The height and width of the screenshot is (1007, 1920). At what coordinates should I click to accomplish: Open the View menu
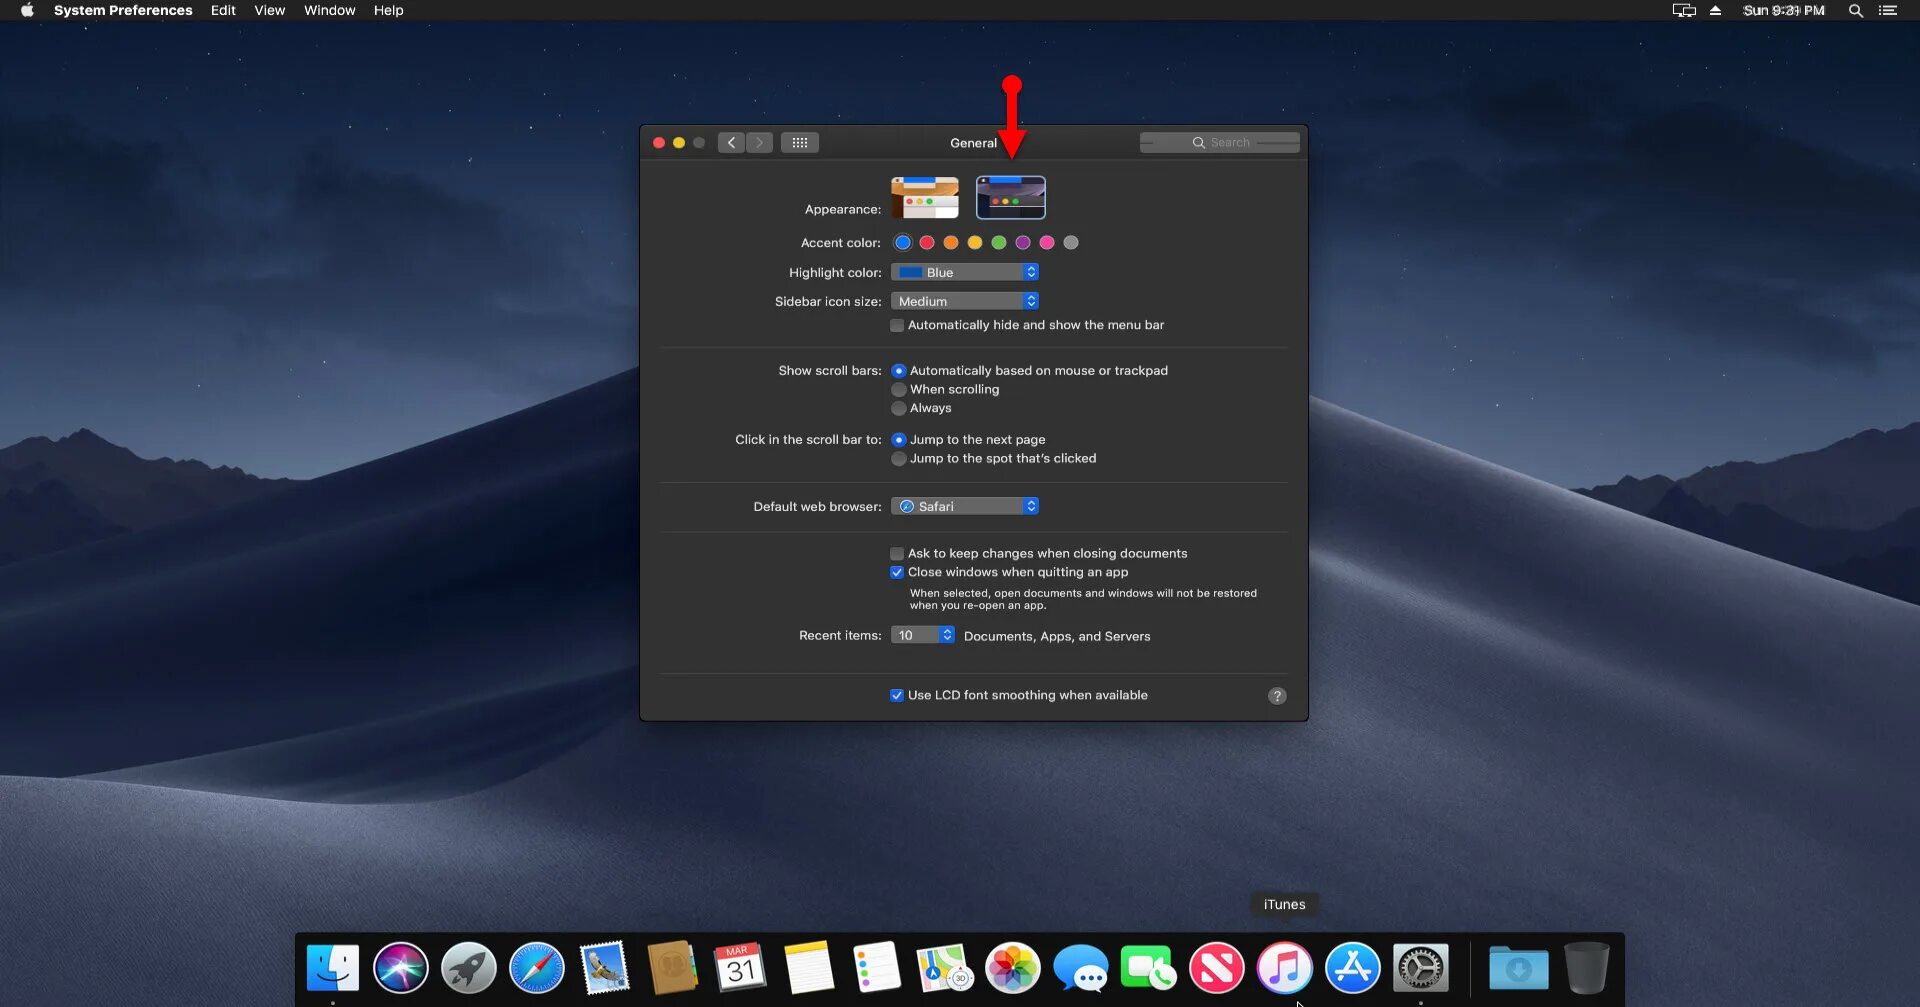coord(270,10)
